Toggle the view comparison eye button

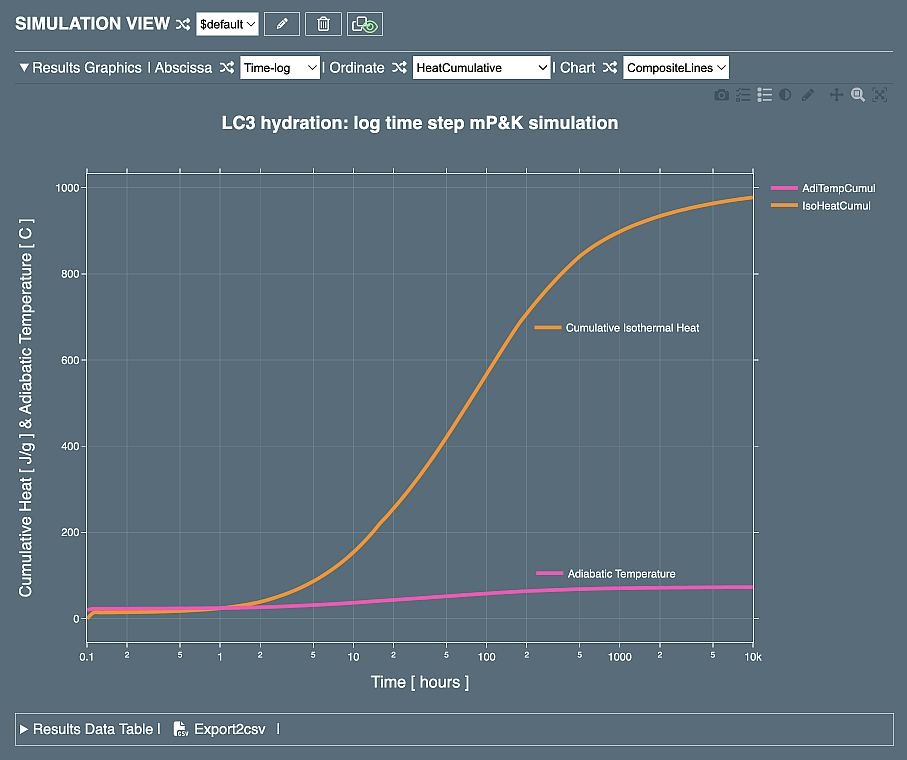365,24
